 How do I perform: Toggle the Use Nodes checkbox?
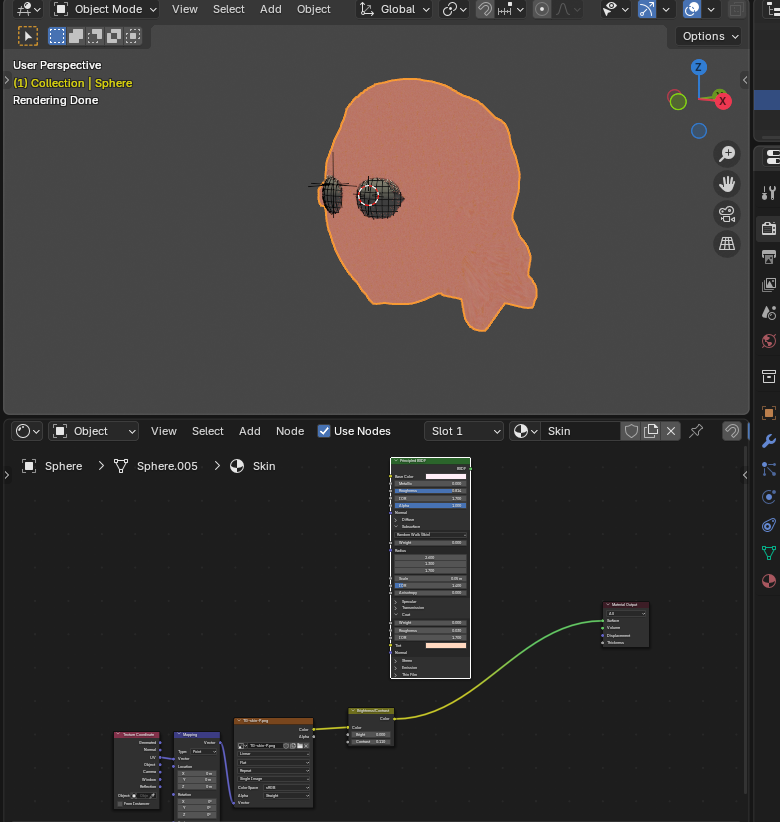[x=324, y=431]
